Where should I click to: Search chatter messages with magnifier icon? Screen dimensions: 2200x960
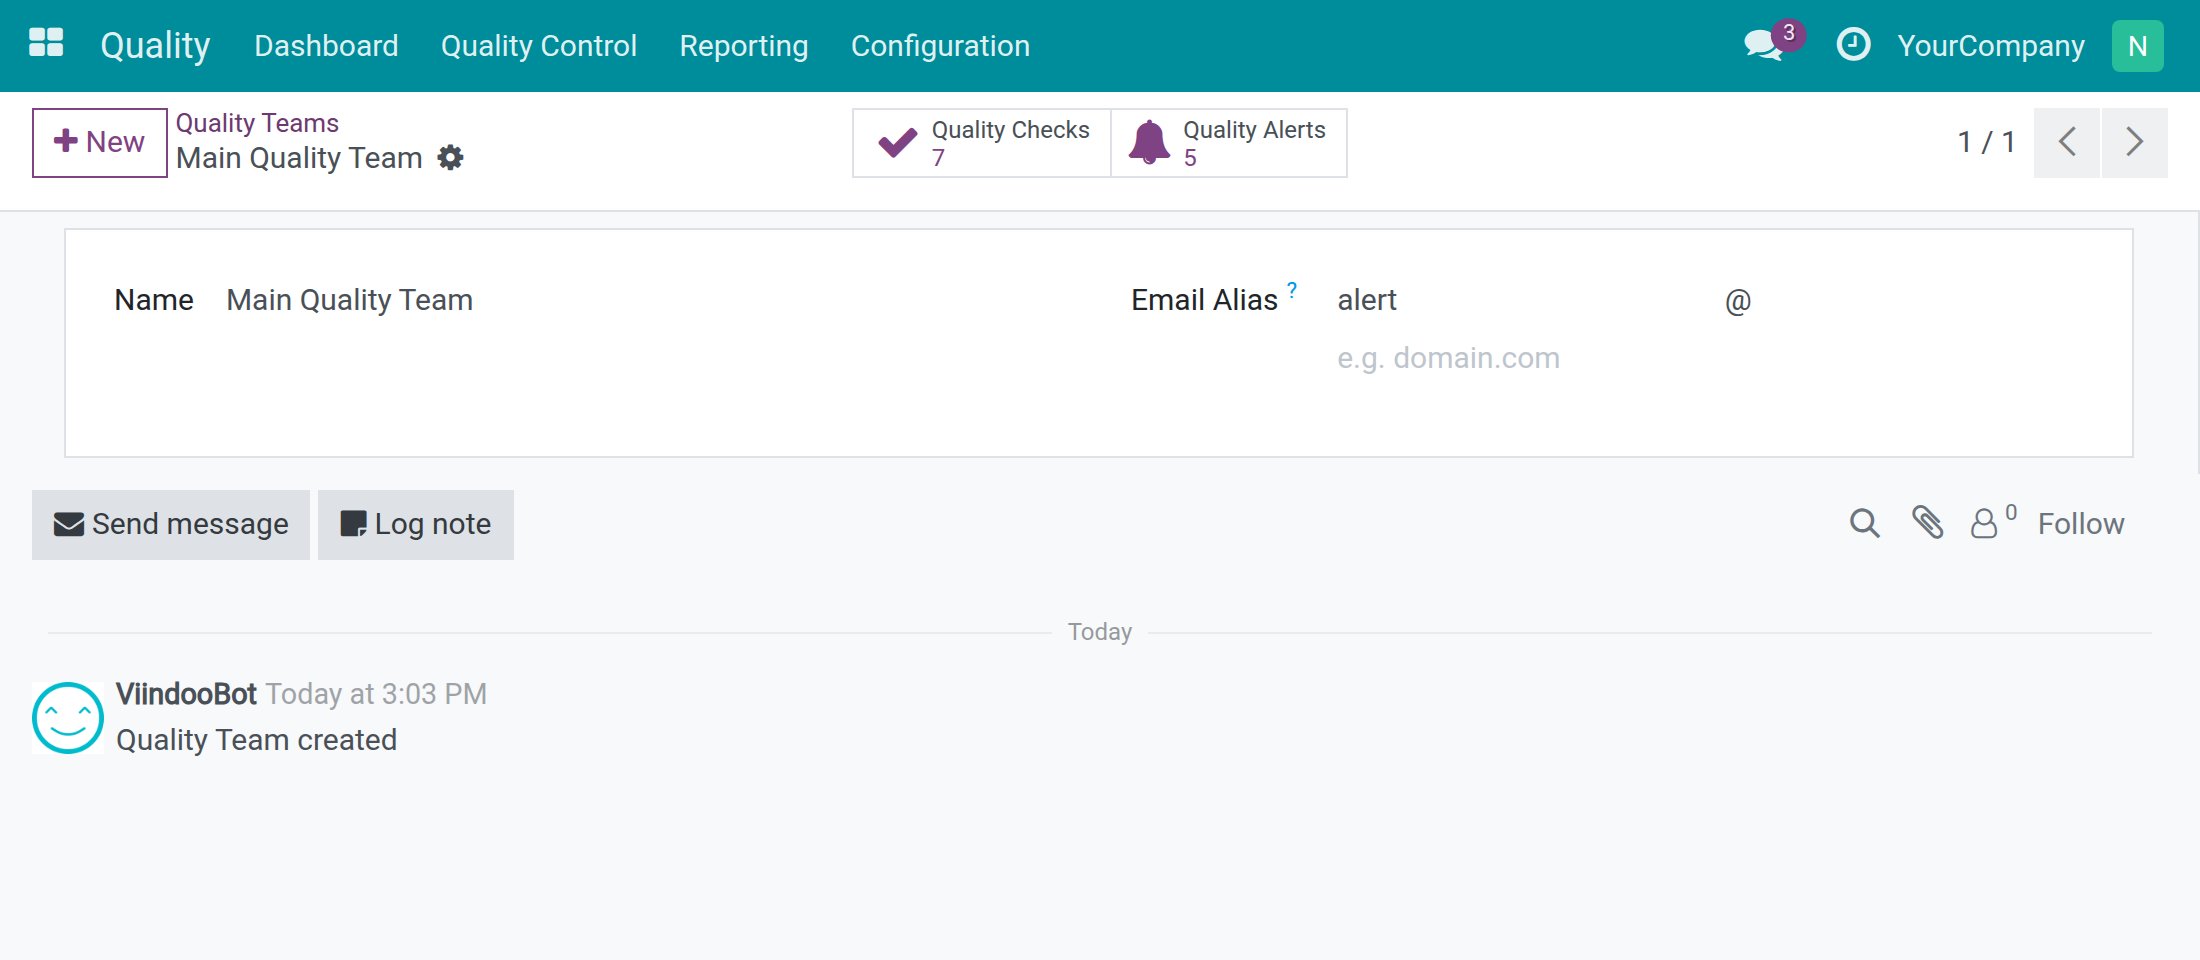click(x=1864, y=523)
